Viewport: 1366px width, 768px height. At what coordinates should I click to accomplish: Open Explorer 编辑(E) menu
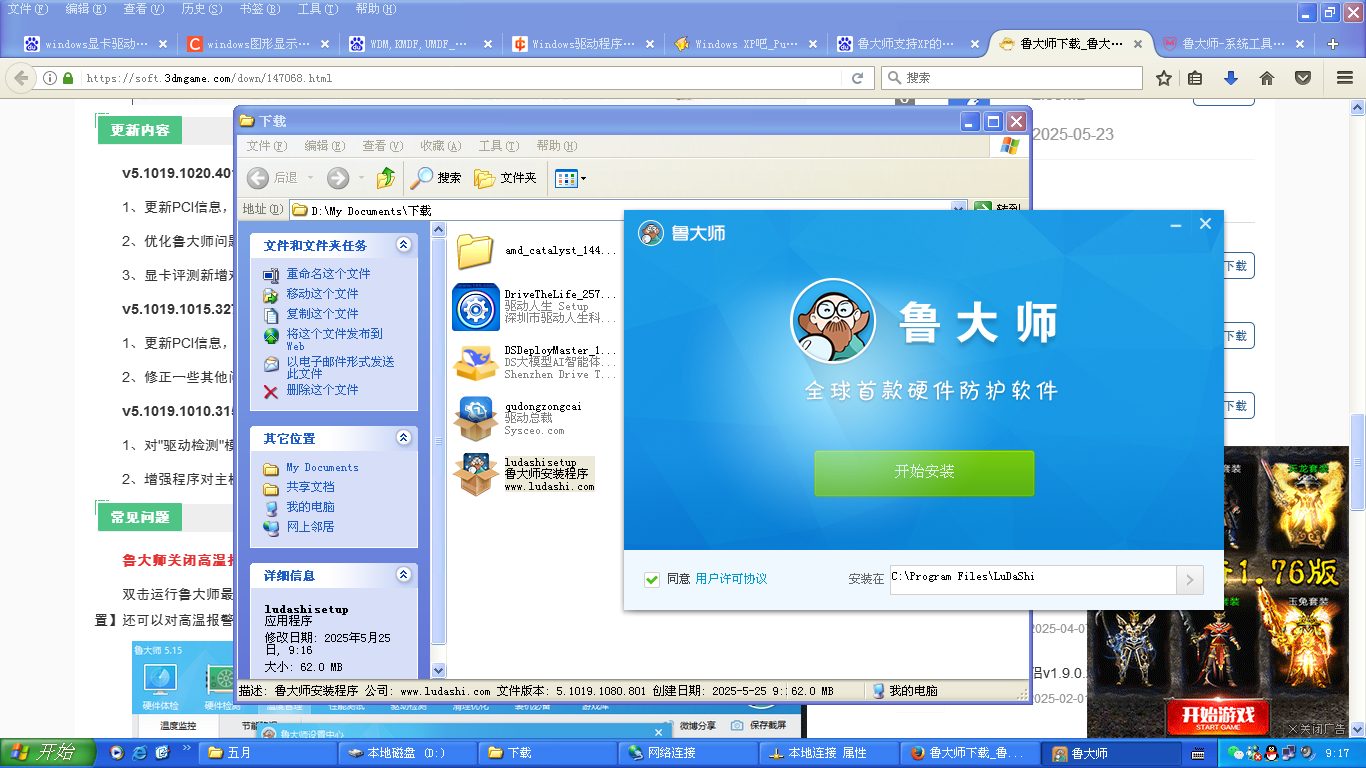(325, 146)
